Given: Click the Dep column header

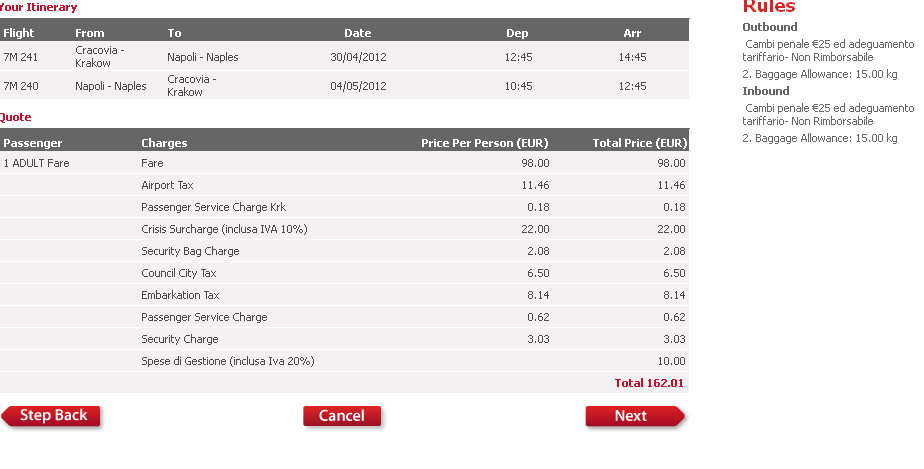Looking at the screenshot, I should coord(517,33).
